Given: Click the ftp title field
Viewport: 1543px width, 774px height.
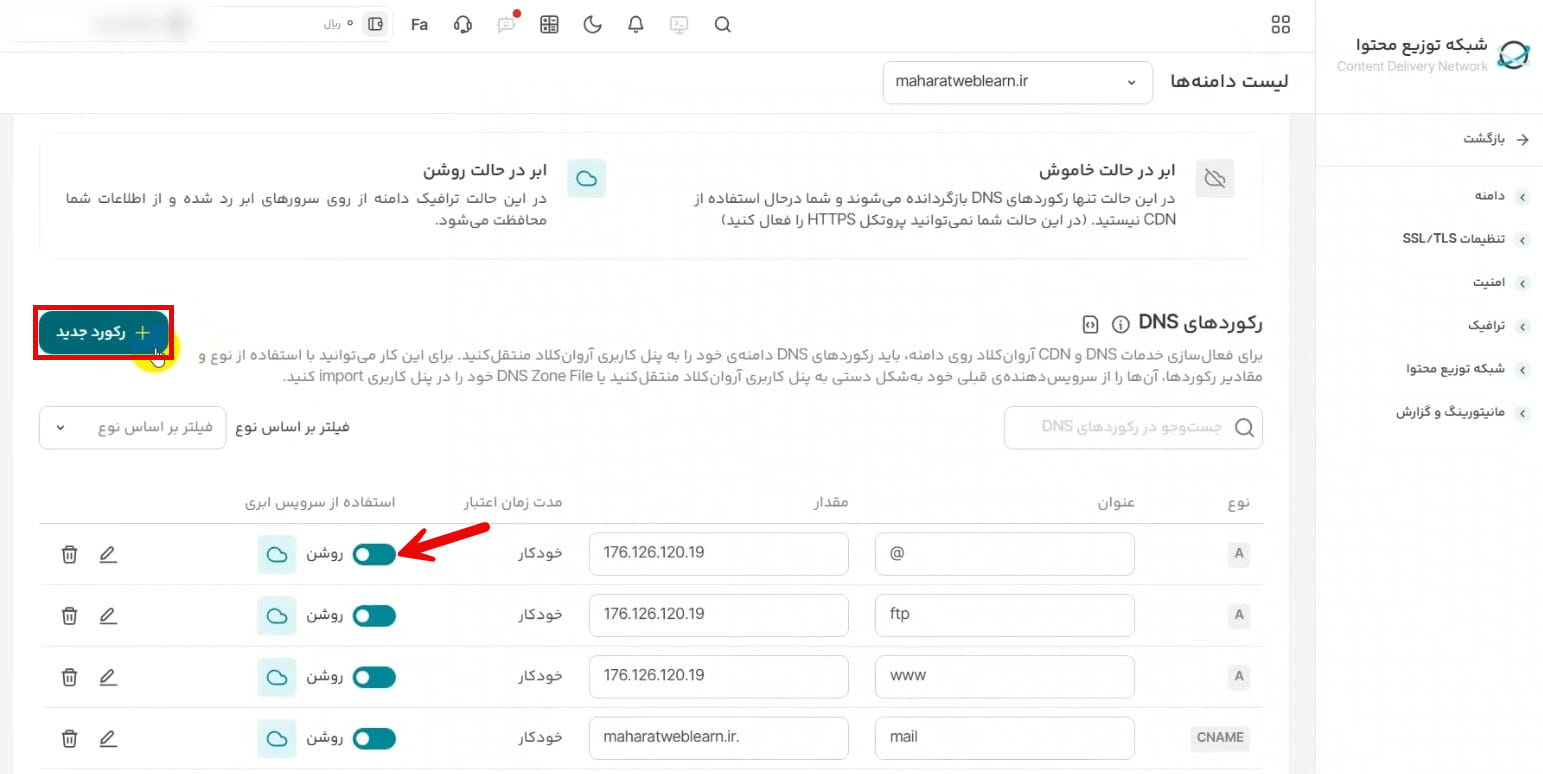Looking at the screenshot, I should [1004, 616].
